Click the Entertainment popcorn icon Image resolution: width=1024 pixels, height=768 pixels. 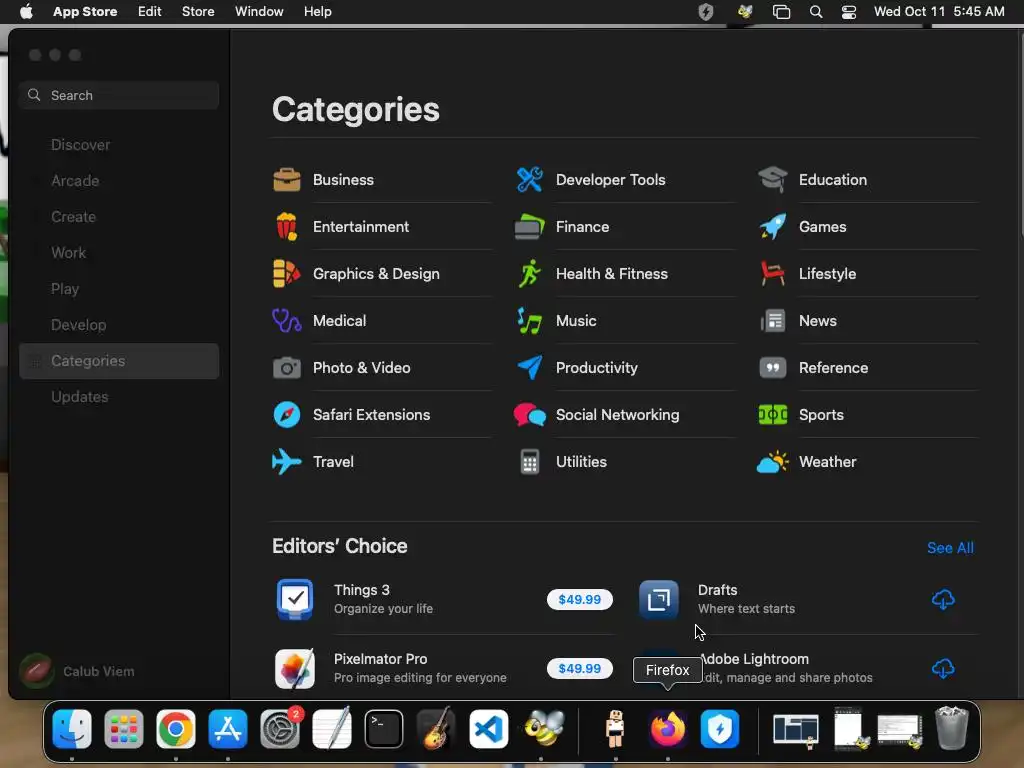pos(287,227)
